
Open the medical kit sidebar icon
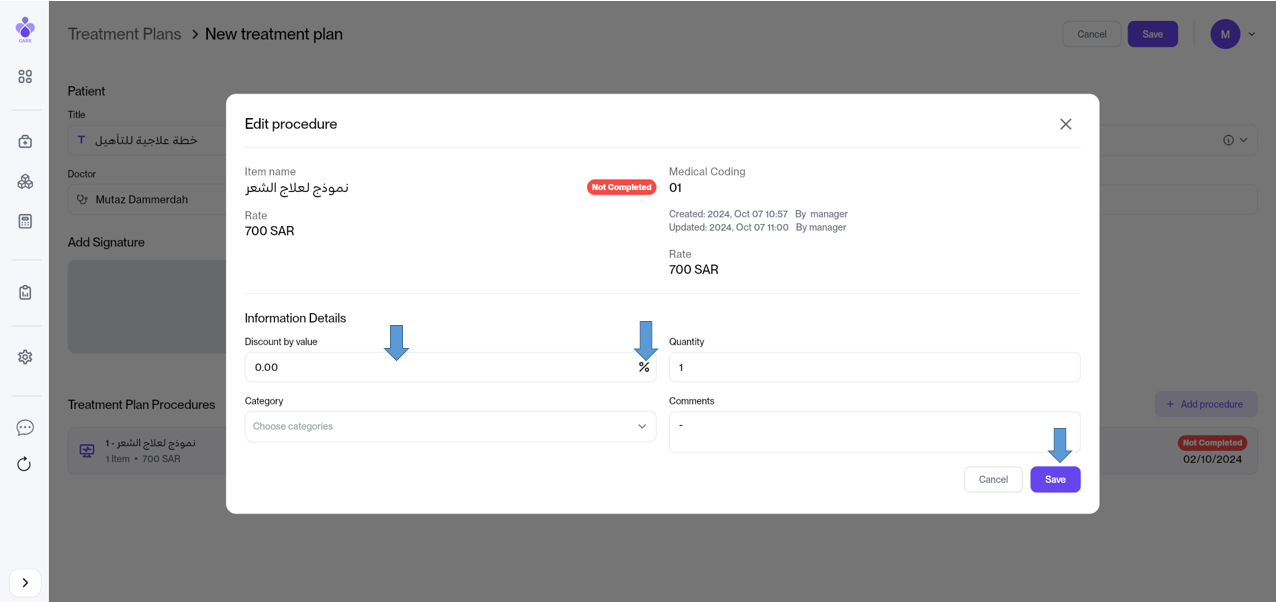tap(25, 141)
